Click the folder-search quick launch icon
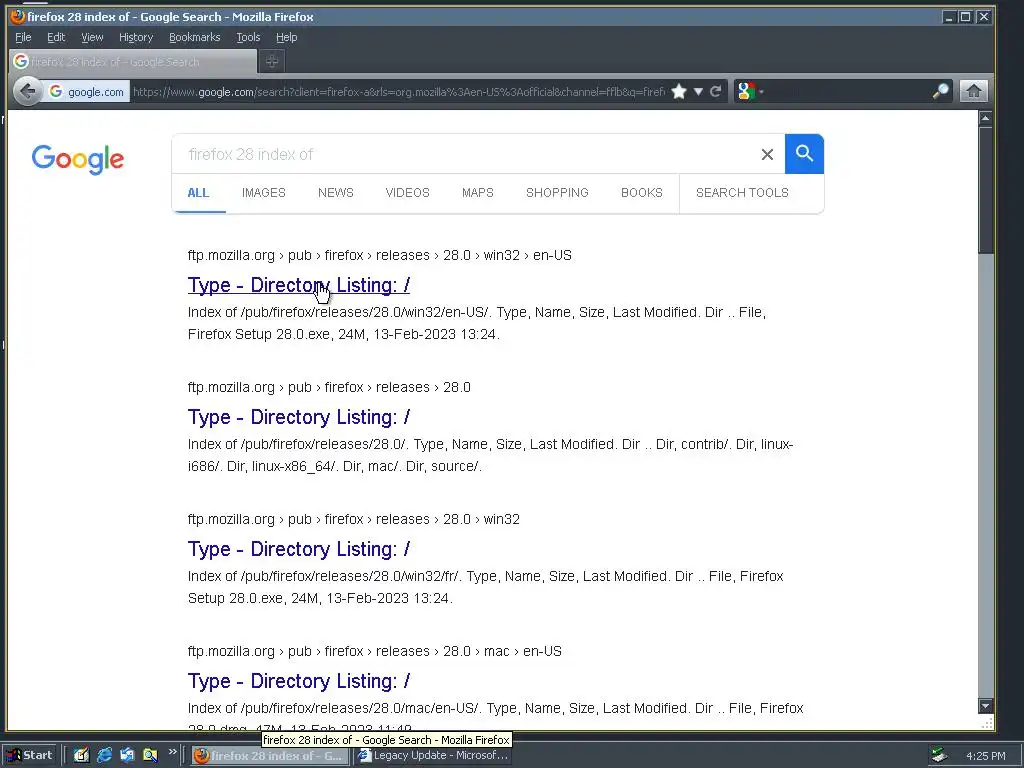 pos(150,755)
